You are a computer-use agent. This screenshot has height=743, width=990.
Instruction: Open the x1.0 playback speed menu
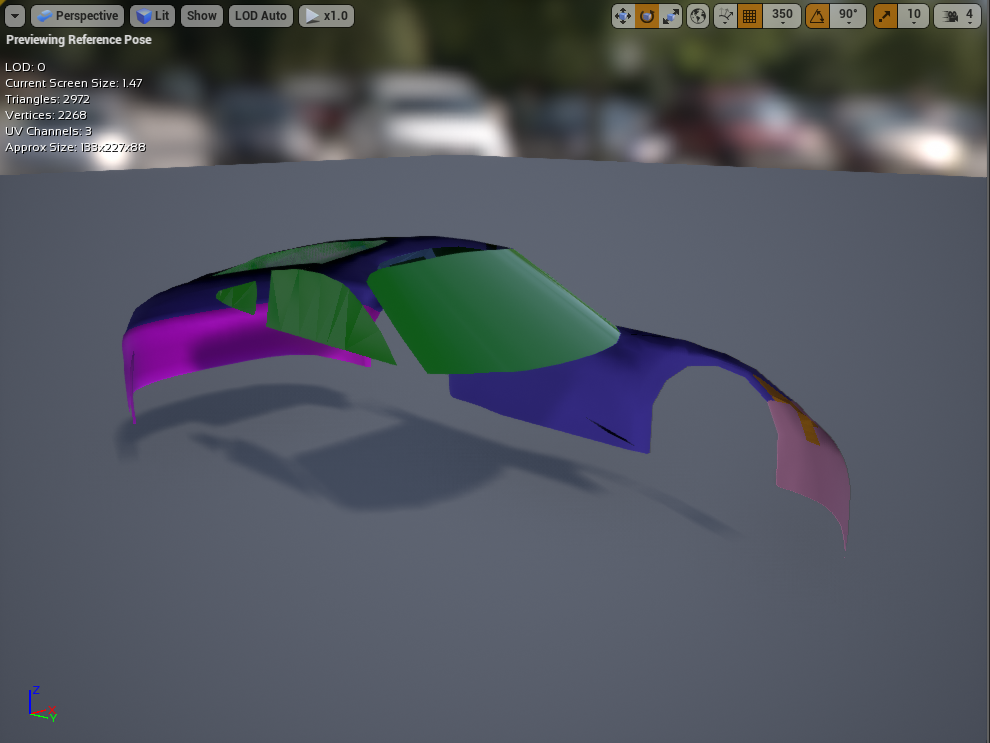(326, 16)
